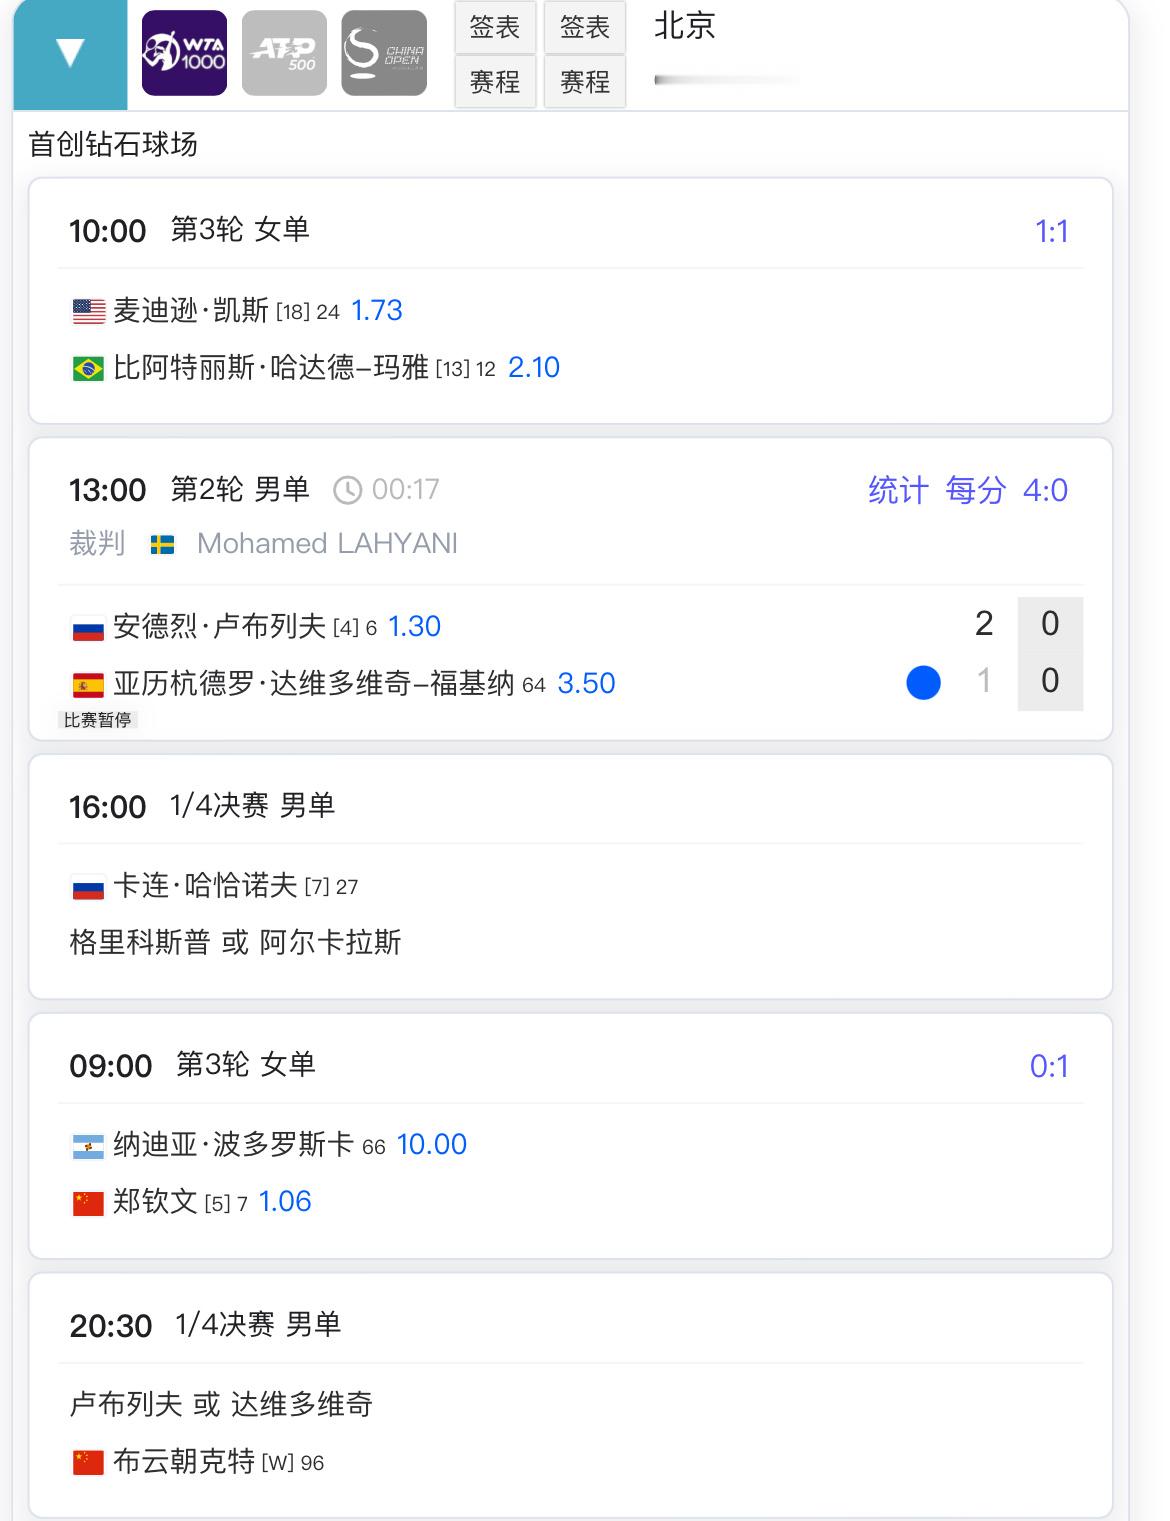The width and height of the screenshot is (1170, 1521).
Task: Open the first 赛程 schedule tab
Action: click(x=495, y=81)
